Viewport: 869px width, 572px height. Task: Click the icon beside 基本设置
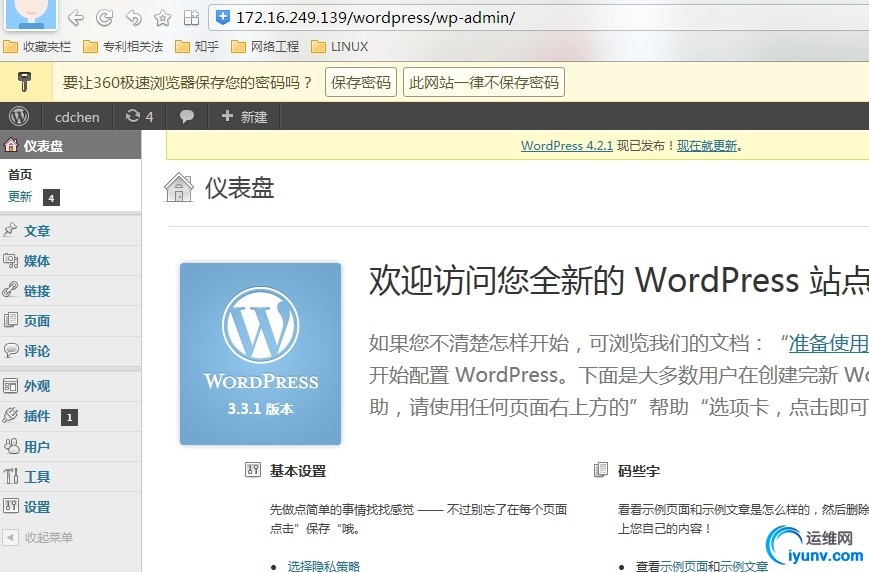253,470
